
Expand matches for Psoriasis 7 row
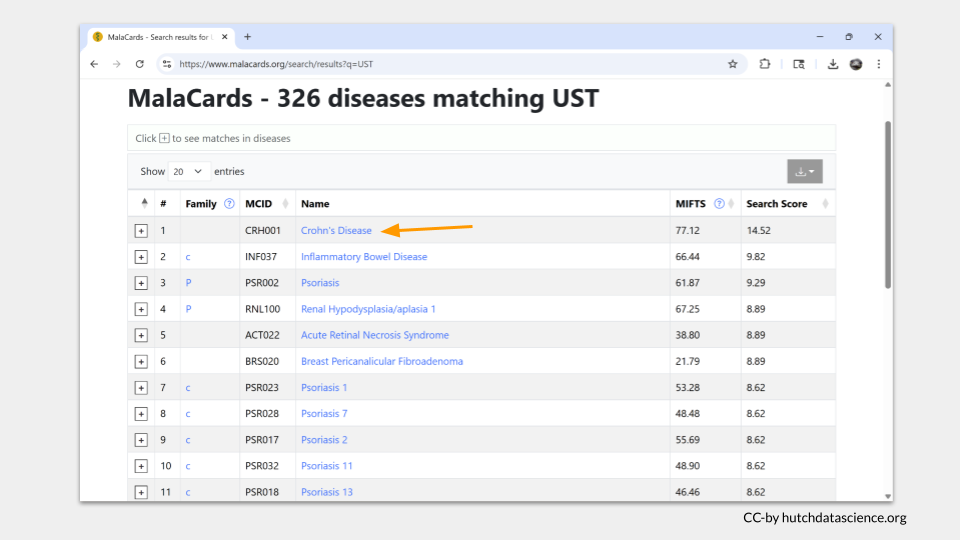141,414
